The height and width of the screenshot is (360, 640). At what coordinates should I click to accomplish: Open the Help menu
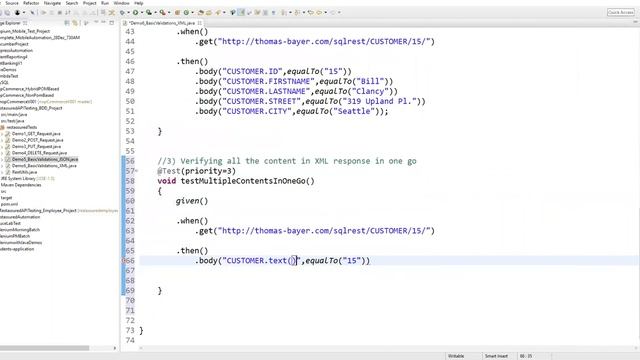(139, 3)
